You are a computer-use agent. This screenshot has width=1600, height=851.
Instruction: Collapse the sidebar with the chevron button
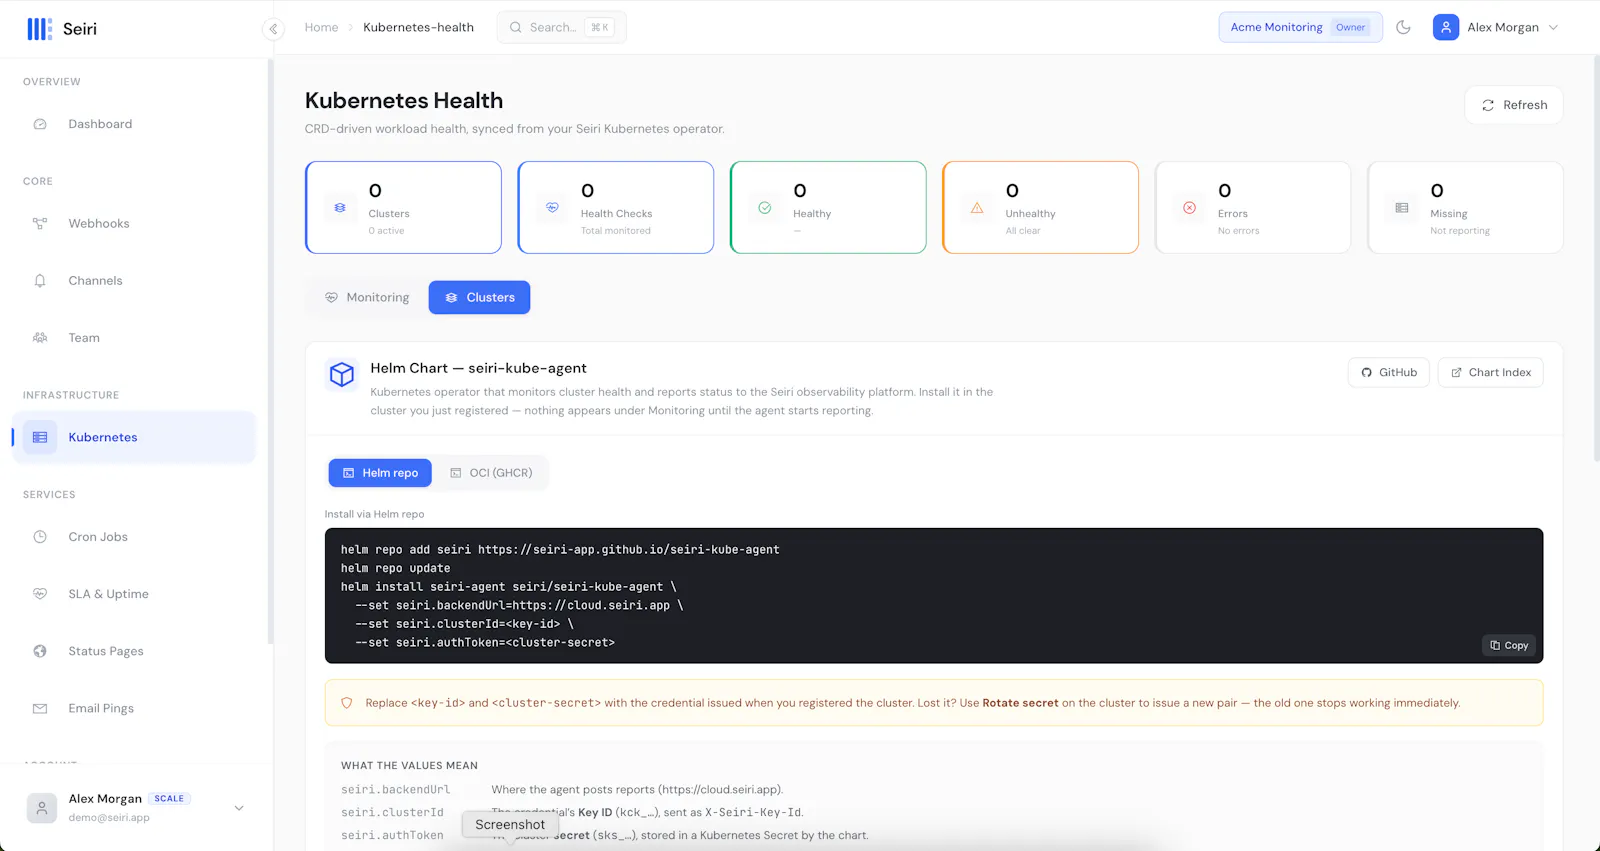(x=273, y=29)
